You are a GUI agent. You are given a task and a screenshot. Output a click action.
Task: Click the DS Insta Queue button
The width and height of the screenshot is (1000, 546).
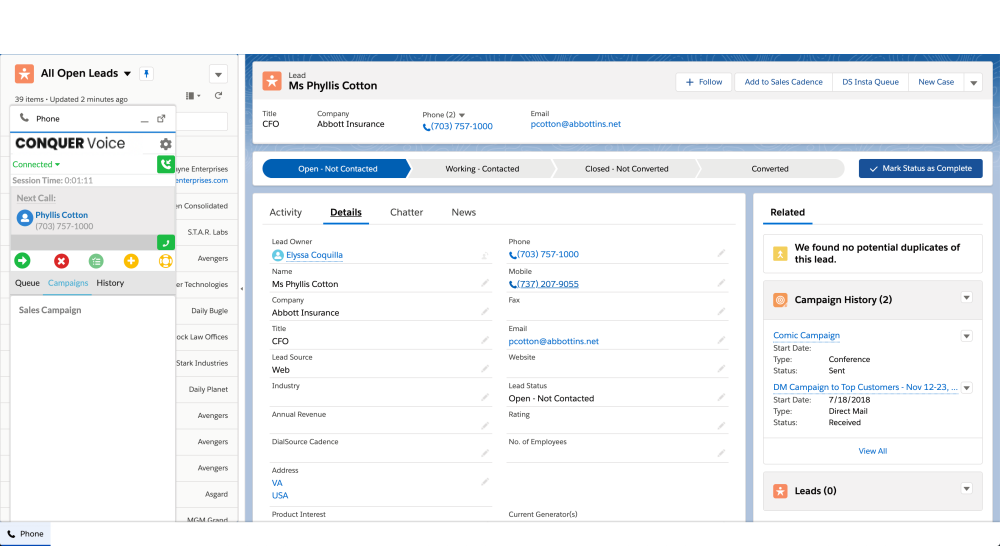coord(870,82)
